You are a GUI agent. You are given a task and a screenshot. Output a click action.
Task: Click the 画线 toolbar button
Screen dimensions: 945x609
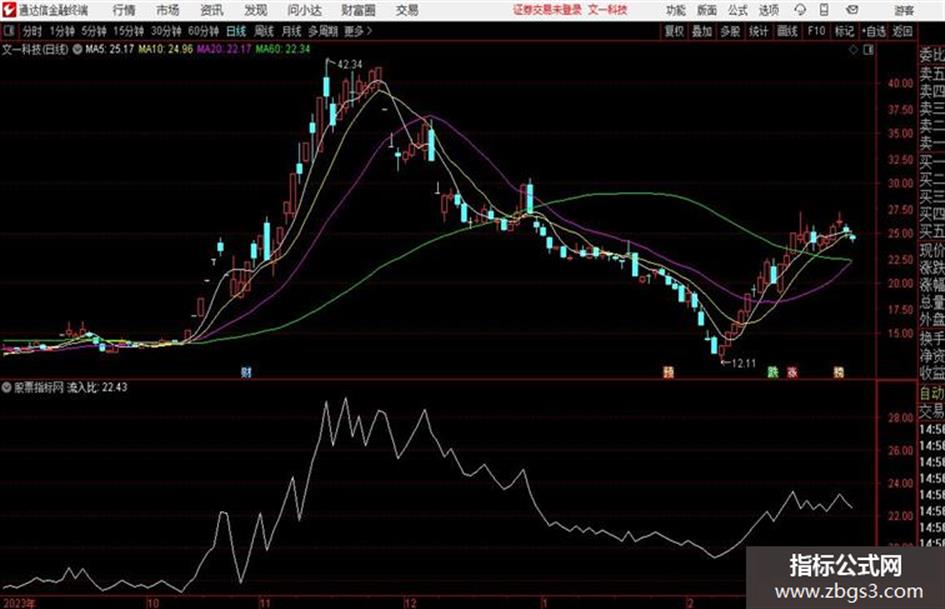(x=787, y=31)
